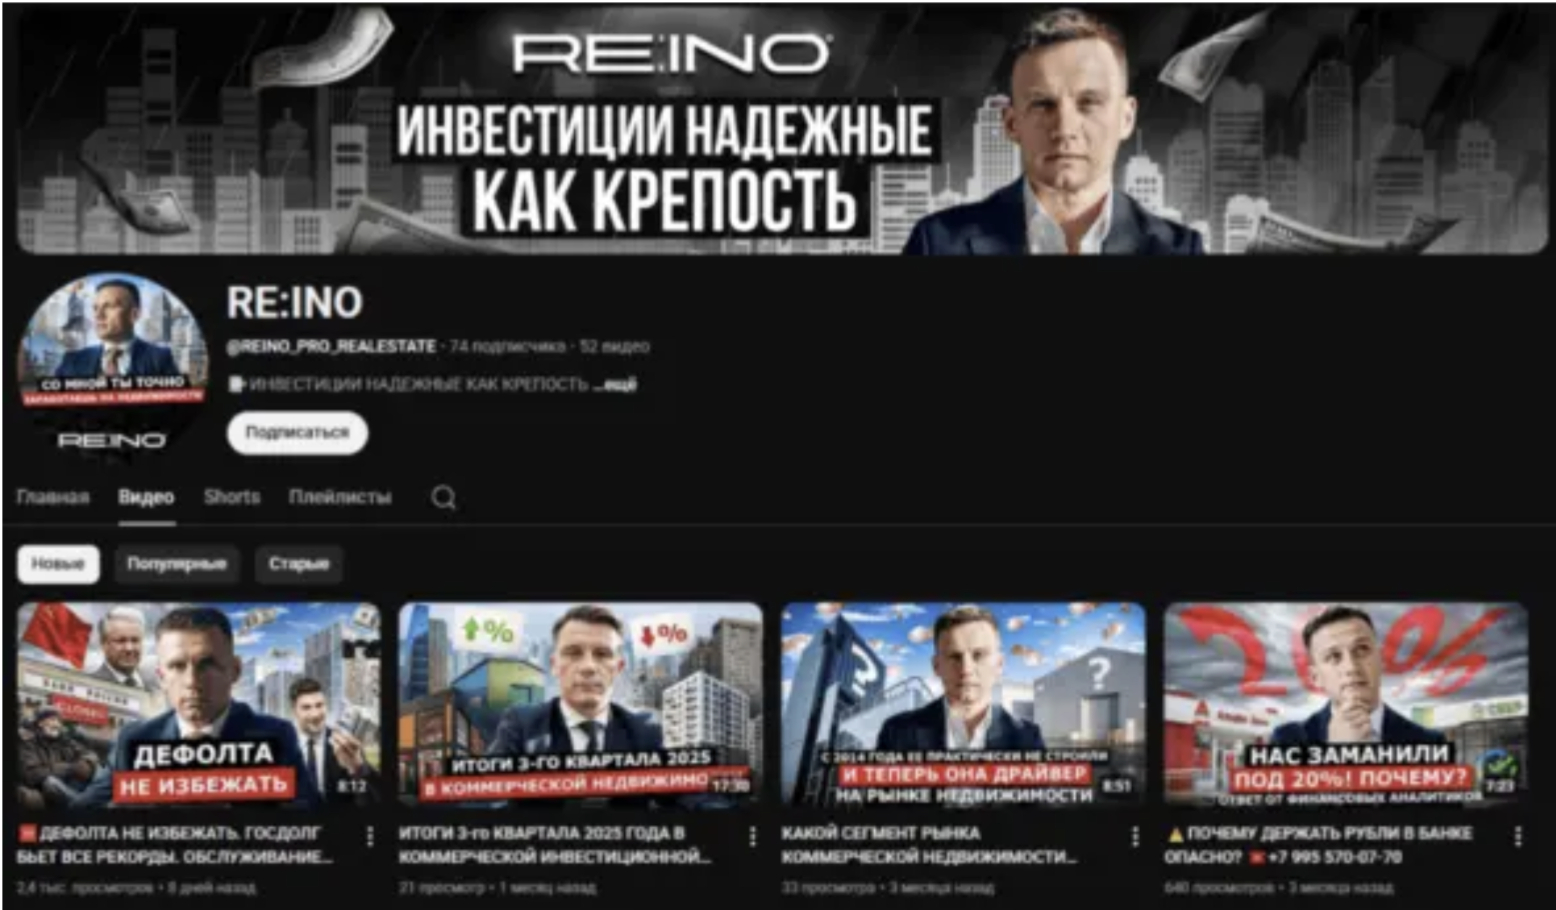Switch to the Shorts tab
Screen dimensions: 1556x910
click(x=232, y=497)
